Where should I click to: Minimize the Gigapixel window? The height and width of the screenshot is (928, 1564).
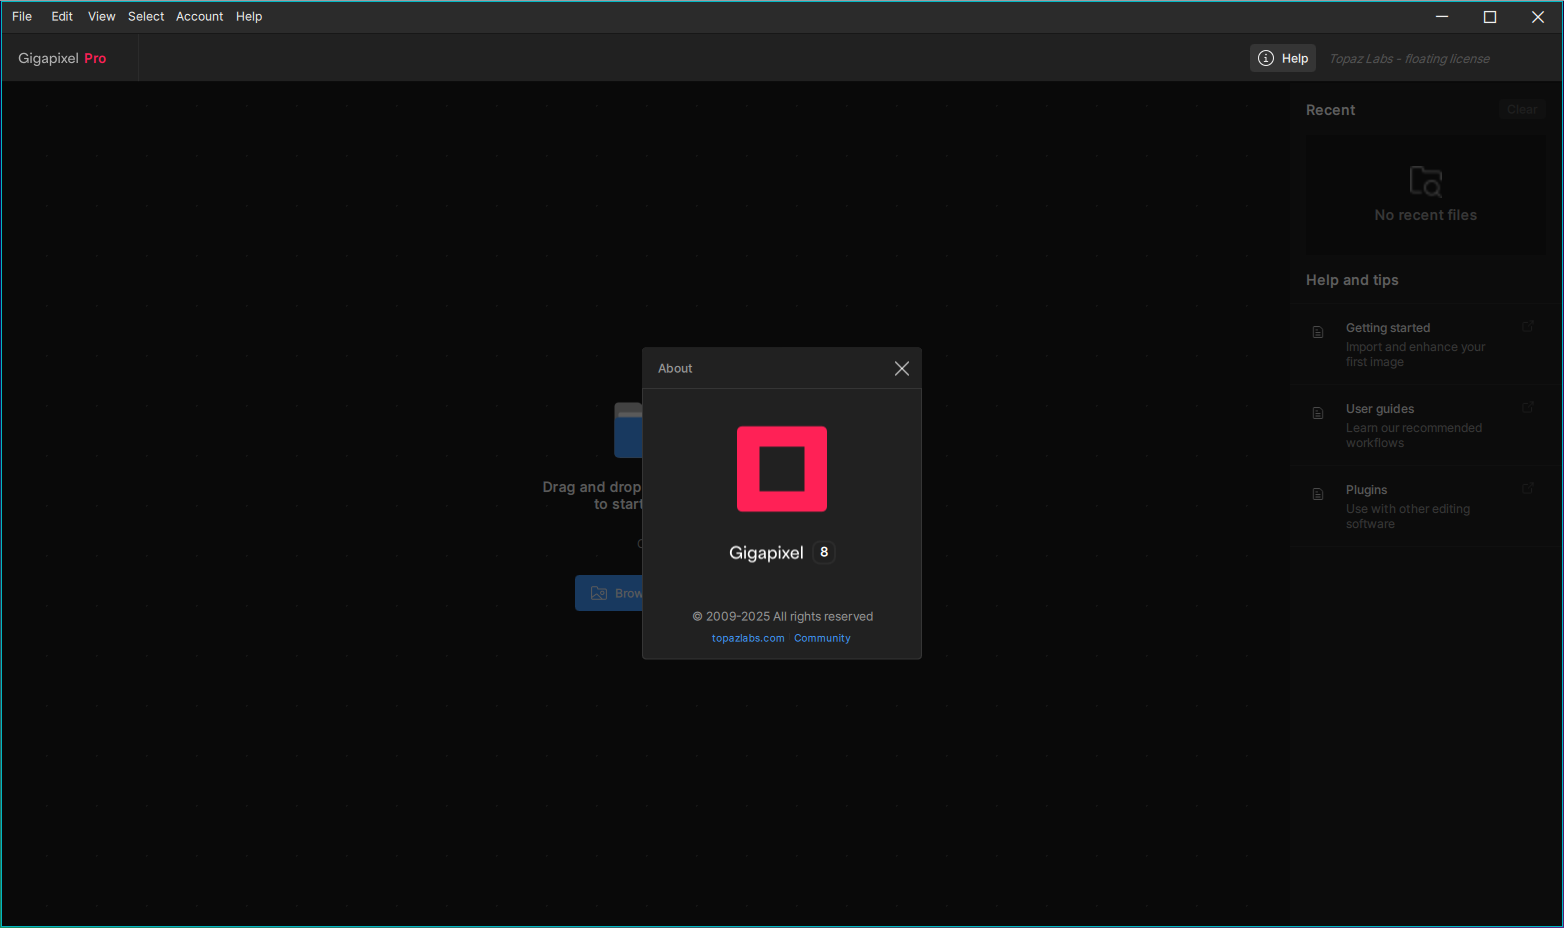[1442, 16]
